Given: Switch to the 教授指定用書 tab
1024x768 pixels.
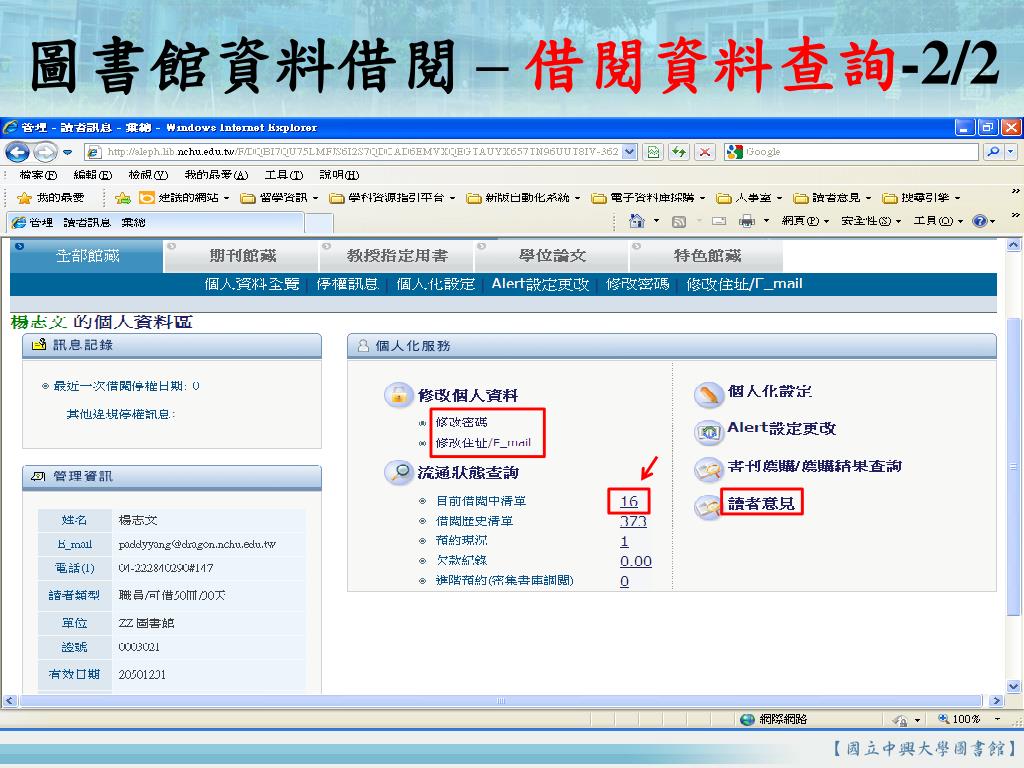Looking at the screenshot, I should [397, 256].
